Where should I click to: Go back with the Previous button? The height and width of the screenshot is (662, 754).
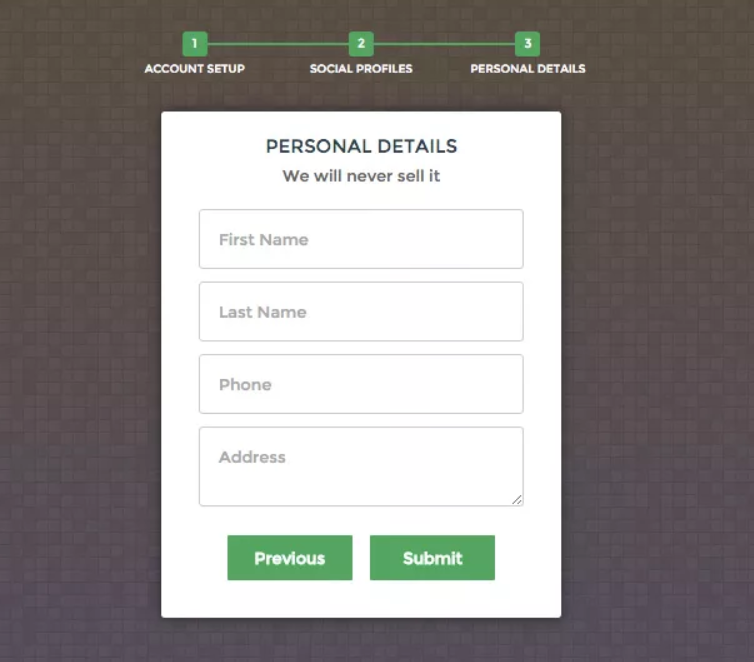290,558
